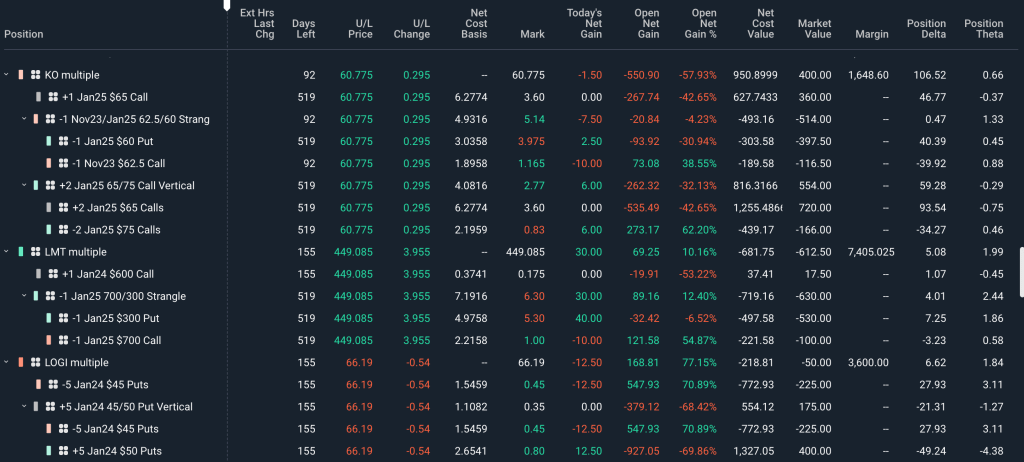Sort by the Position column header
The height and width of the screenshot is (462, 1024).
tap(23, 34)
